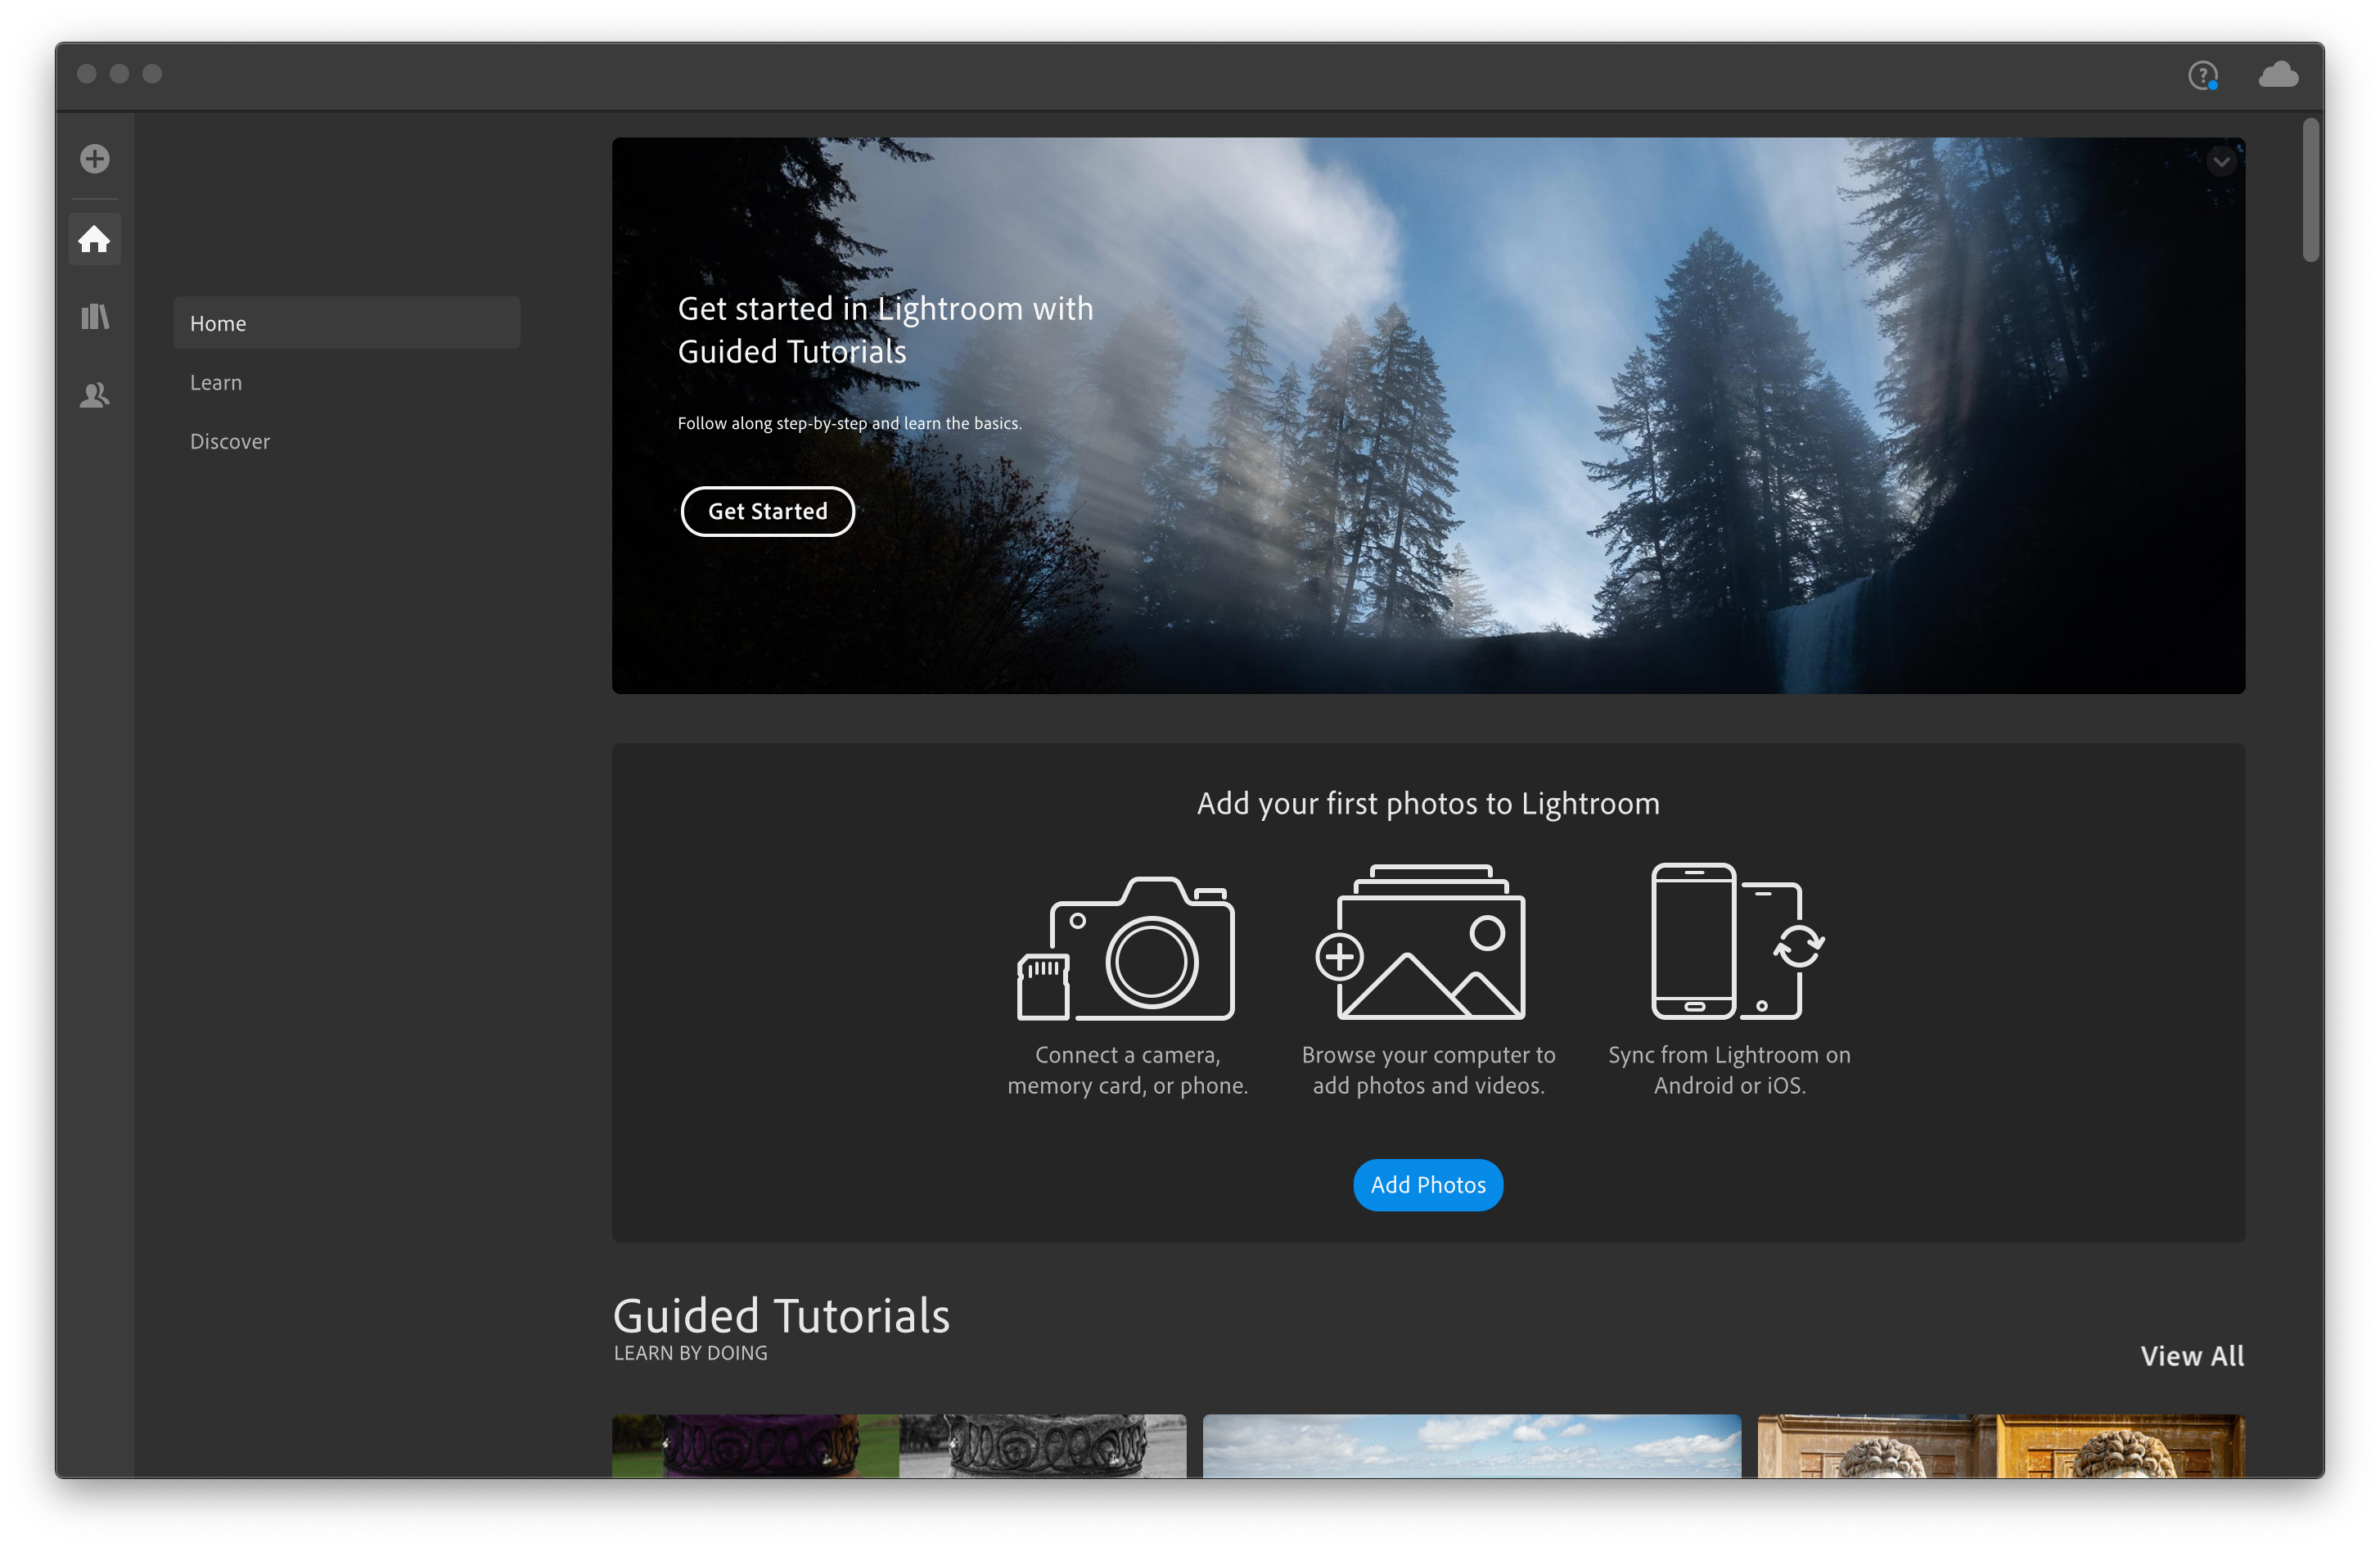Click 'Sync from Lightroom on Android or iOS.' text
The image size is (2380, 1547).
[1729, 1070]
